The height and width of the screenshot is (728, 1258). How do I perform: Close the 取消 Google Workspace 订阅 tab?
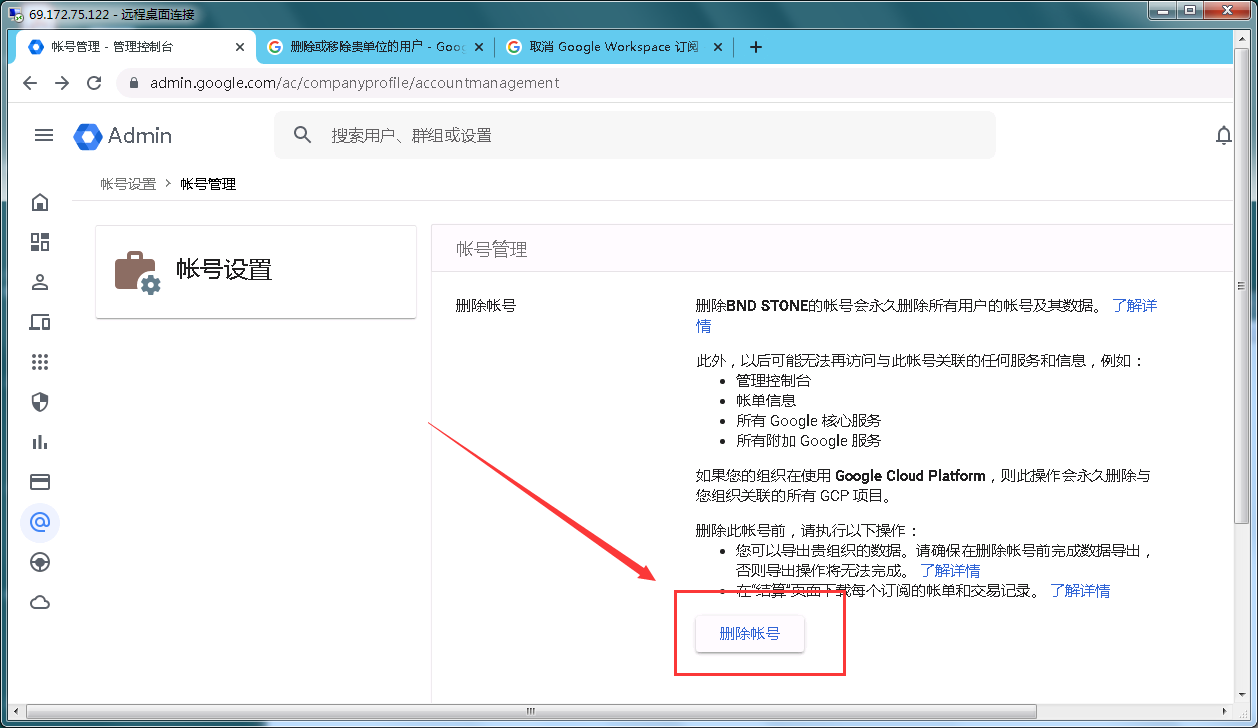tap(716, 47)
